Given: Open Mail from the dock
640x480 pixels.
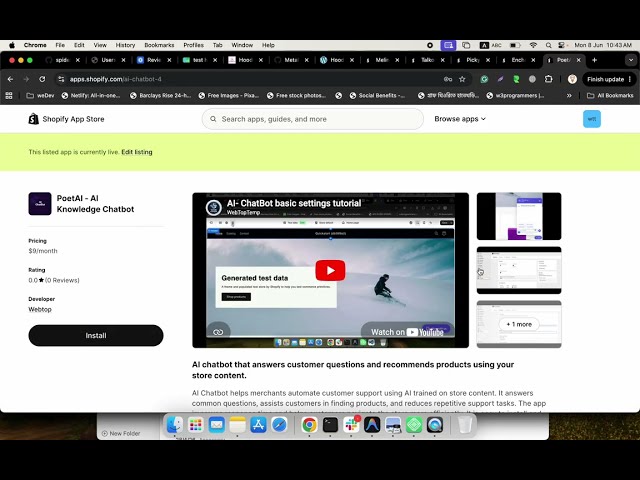Looking at the screenshot, I should click(x=216, y=425).
